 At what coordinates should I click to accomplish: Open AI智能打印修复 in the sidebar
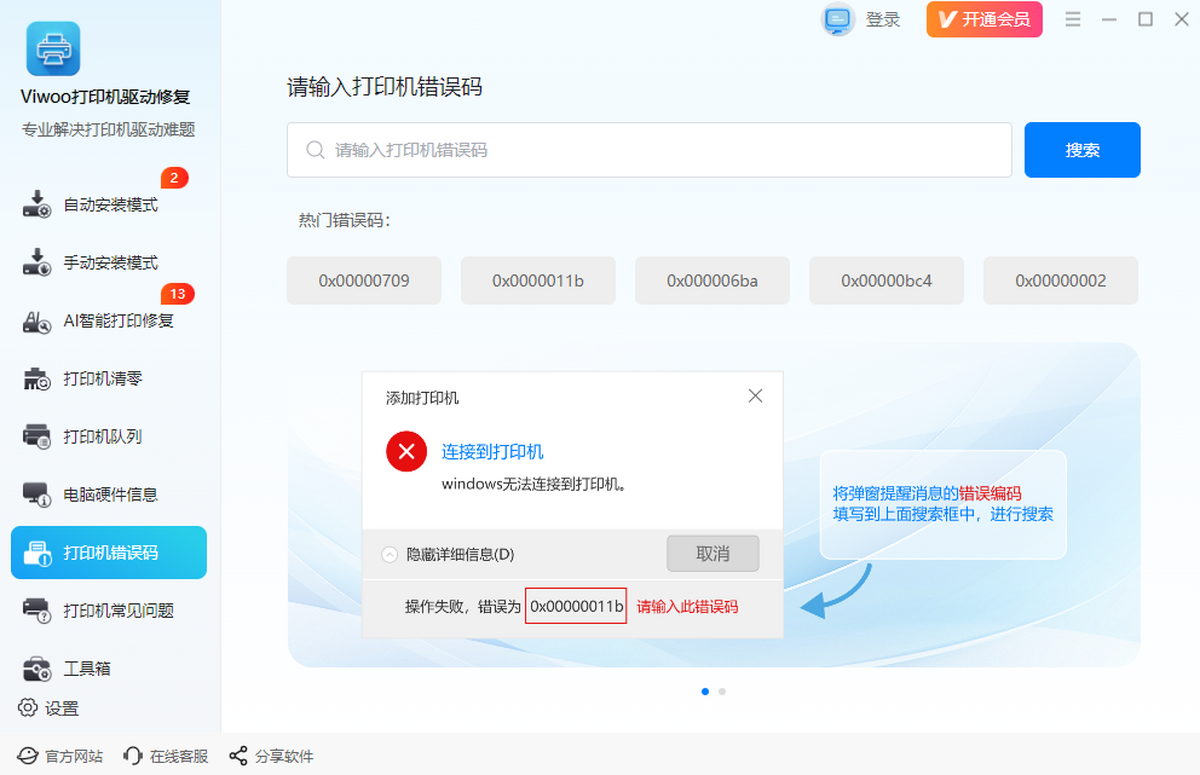click(109, 321)
